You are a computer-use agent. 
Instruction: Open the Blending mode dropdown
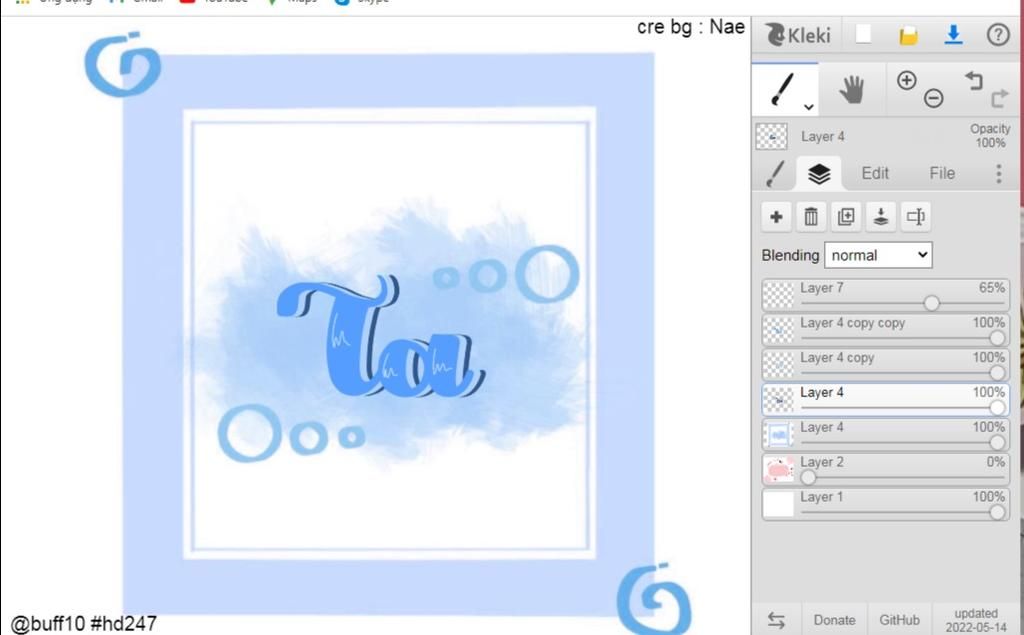click(x=878, y=255)
